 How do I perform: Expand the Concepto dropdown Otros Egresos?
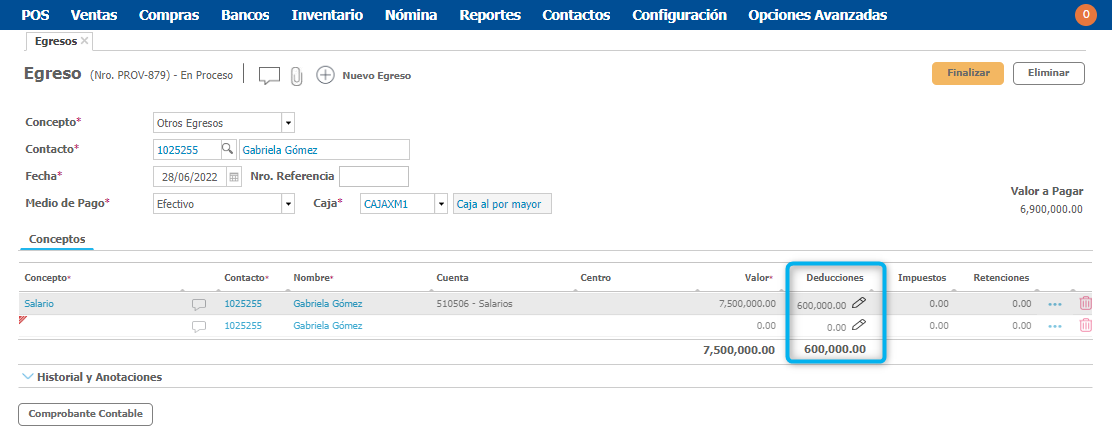[288, 123]
